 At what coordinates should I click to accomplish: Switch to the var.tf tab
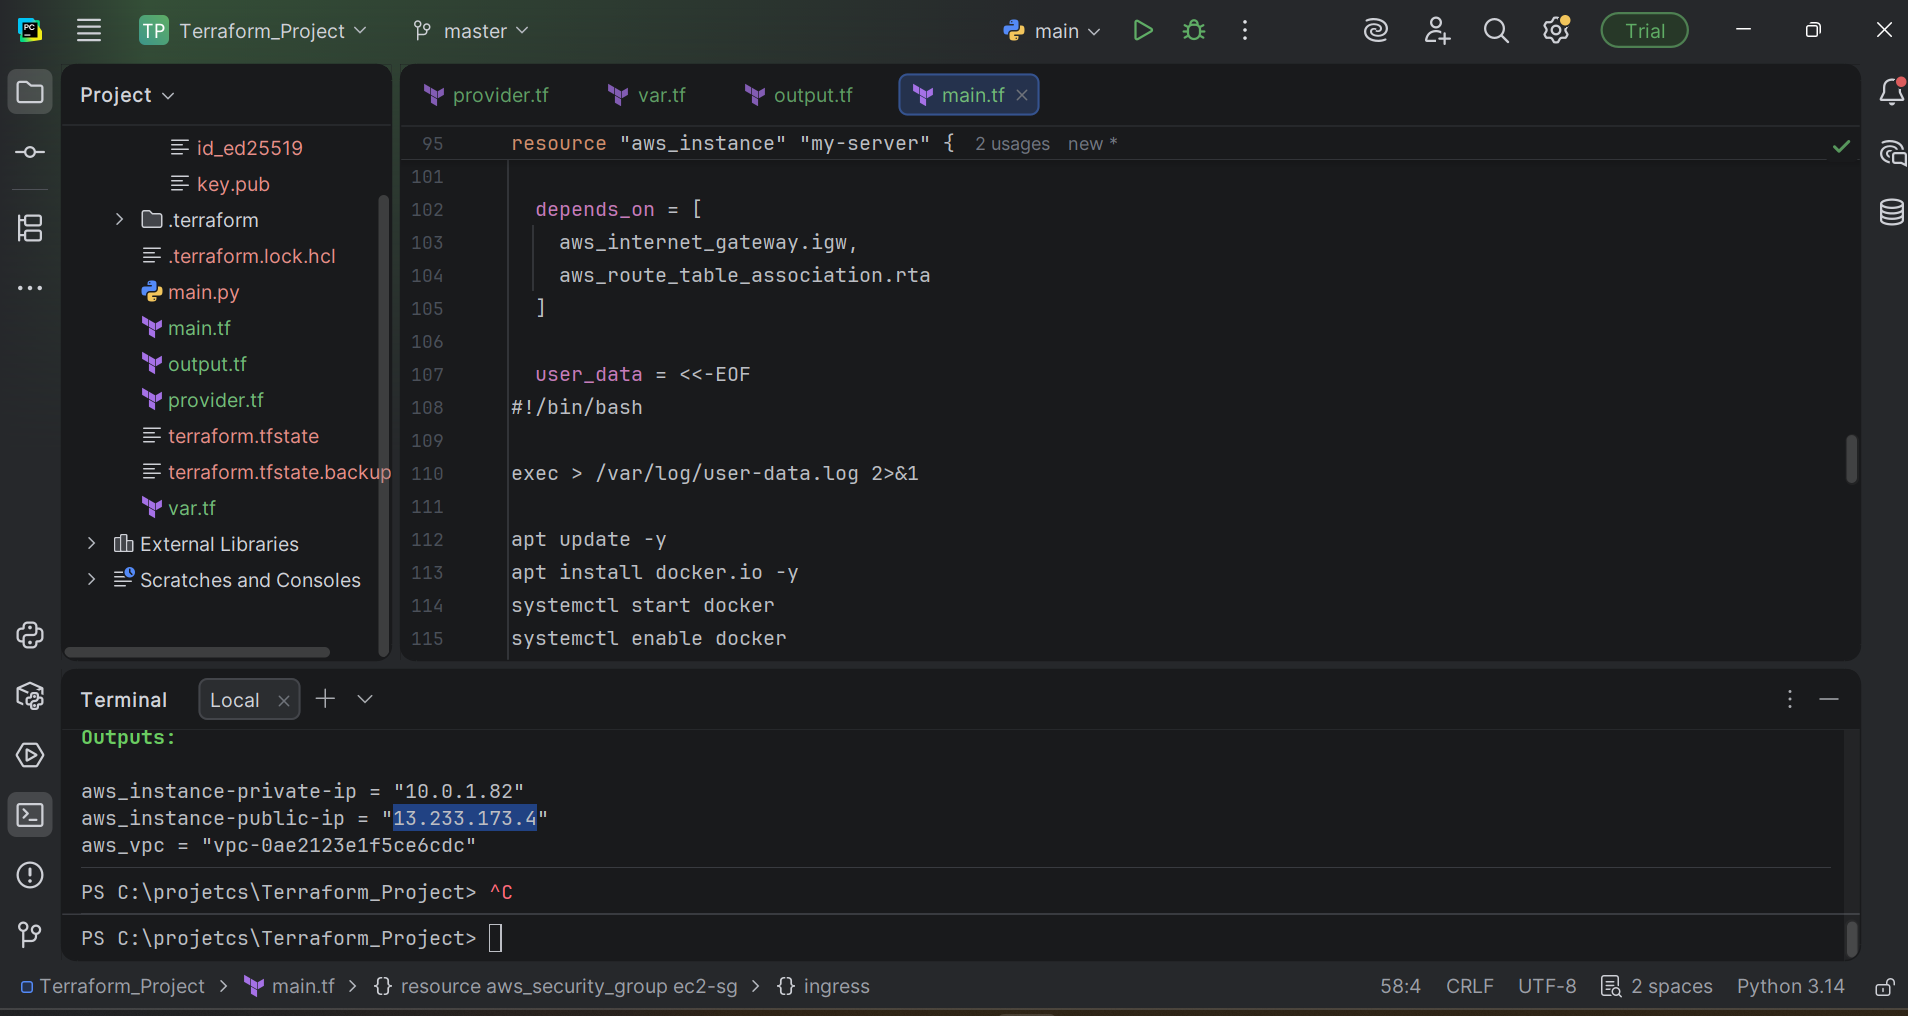(x=647, y=95)
